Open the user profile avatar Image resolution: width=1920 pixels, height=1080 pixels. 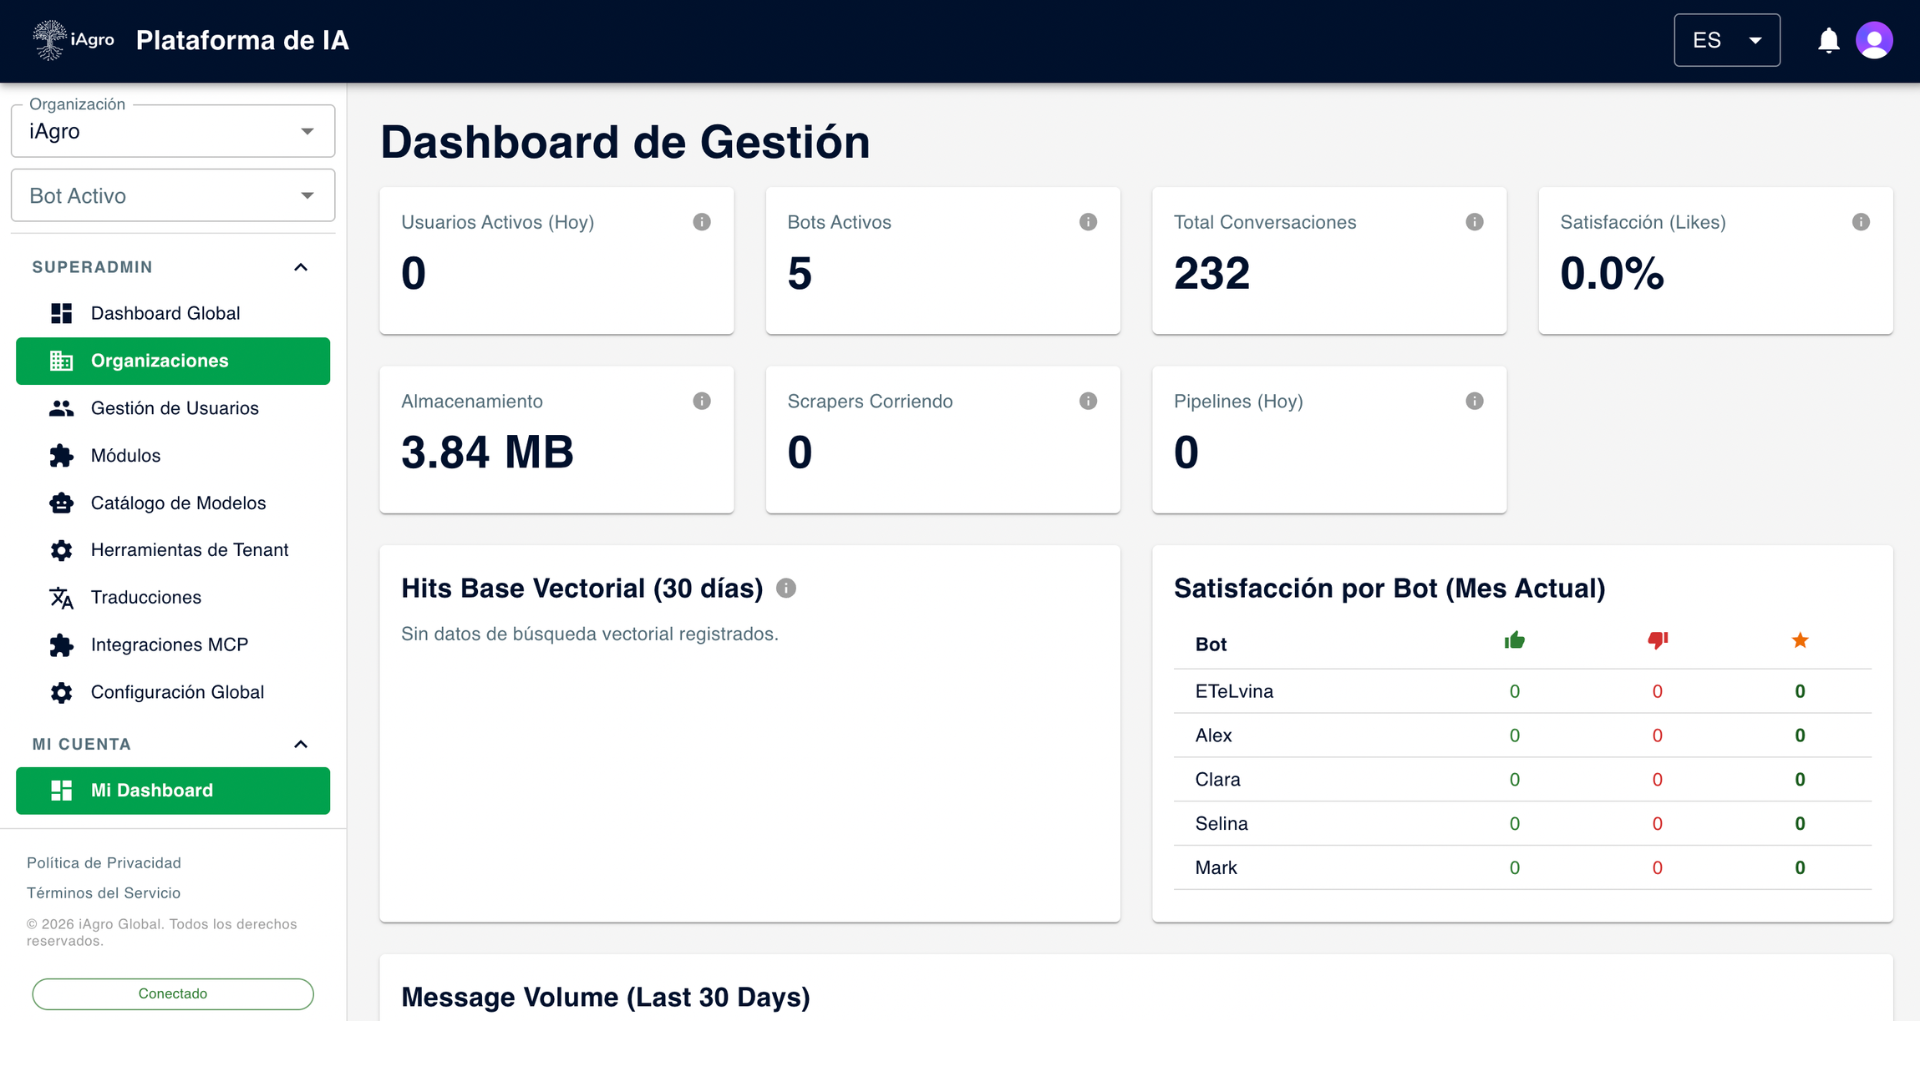(x=1874, y=40)
